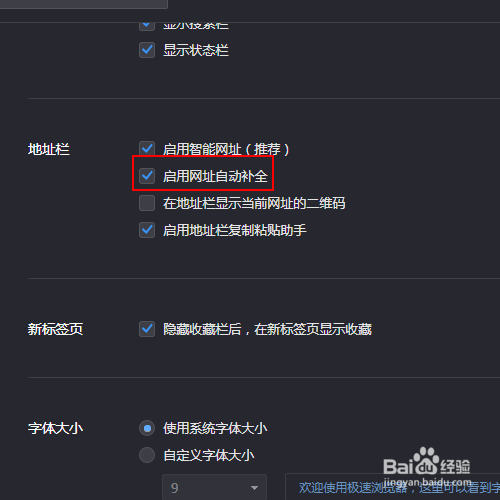Click the 新标签页 section heading
Viewport: 500px width, 500px height.
click(55, 329)
